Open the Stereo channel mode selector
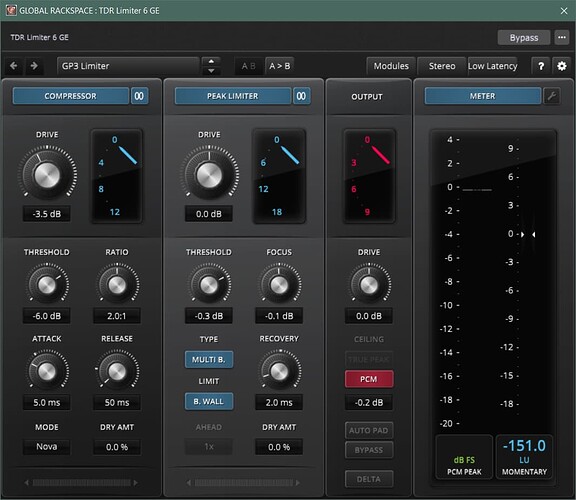This screenshot has width=576, height=500. (442, 66)
